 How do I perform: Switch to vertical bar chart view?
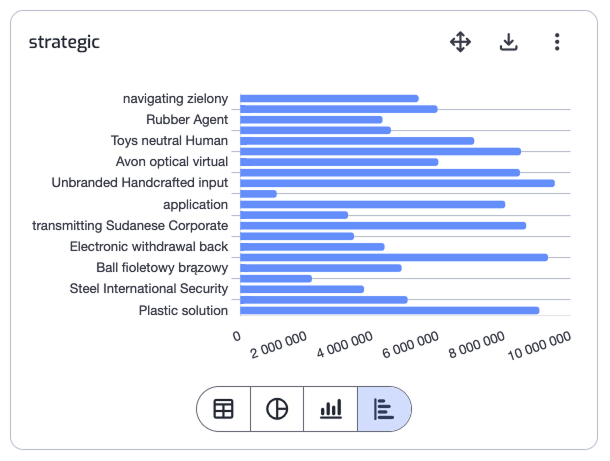coord(330,409)
